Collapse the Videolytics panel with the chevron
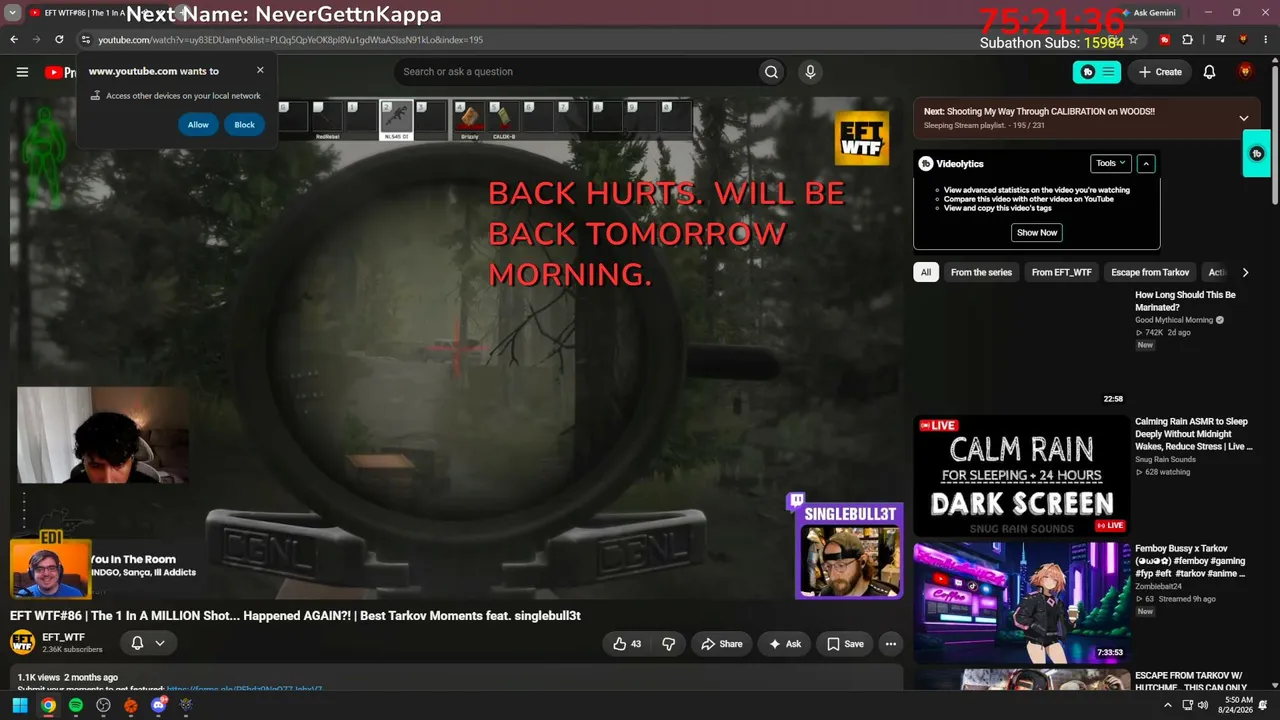 [x=1146, y=163]
